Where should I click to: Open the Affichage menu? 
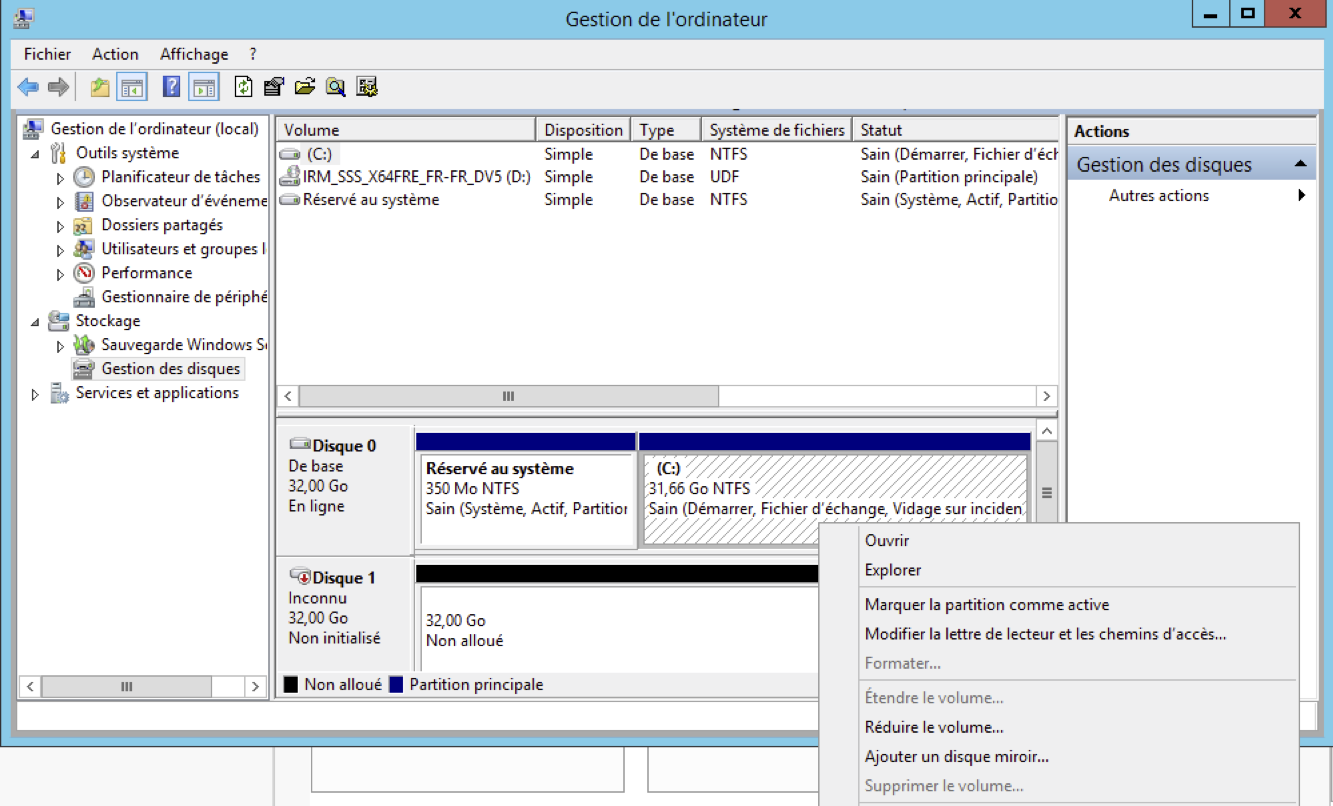pyautogui.click(x=194, y=54)
